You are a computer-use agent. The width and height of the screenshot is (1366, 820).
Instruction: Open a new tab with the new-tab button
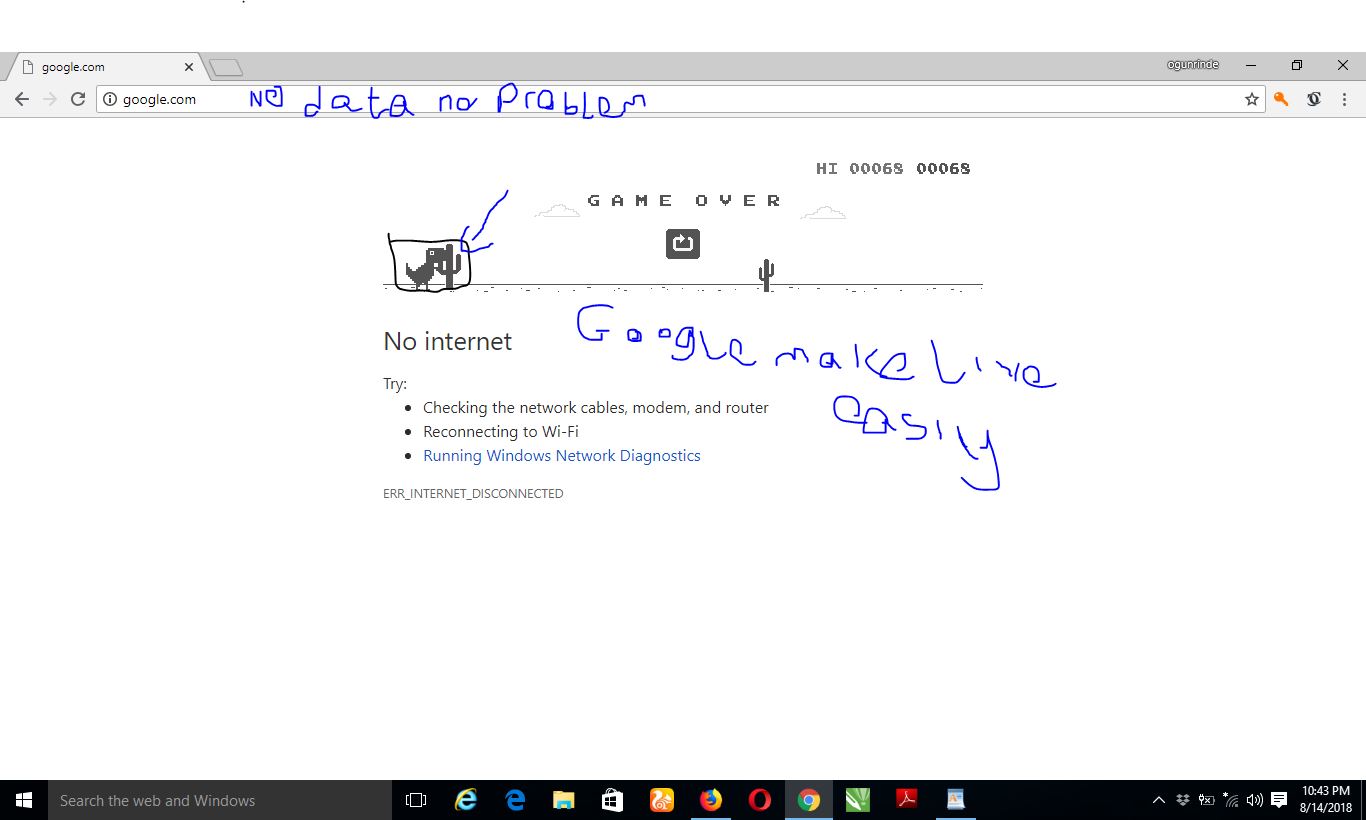[226, 67]
